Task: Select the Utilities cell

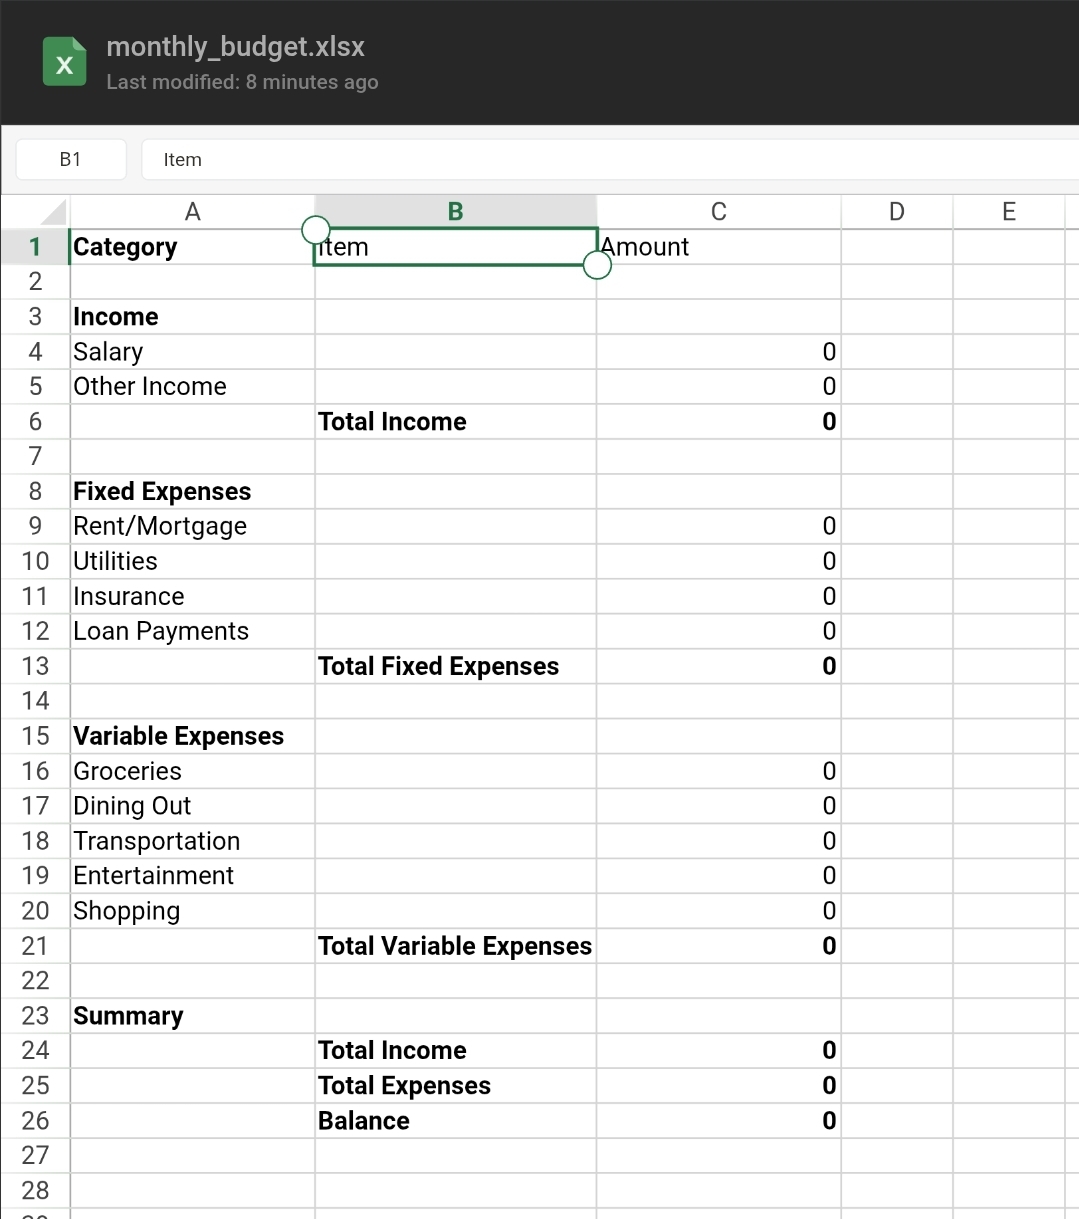Action: [193, 561]
